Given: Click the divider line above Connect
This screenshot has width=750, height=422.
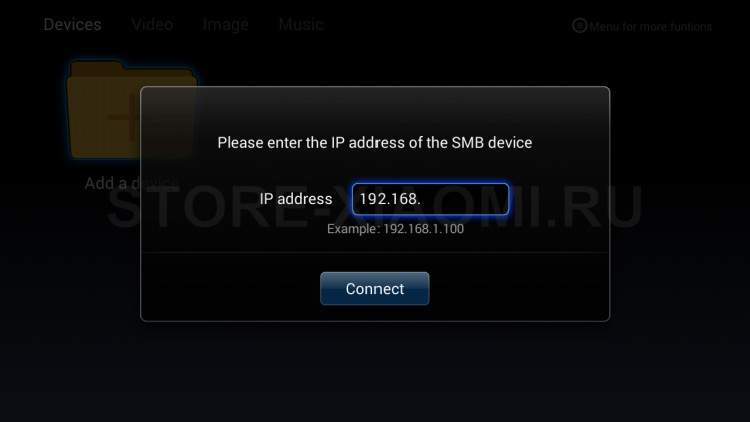Looking at the screenshot, I should click(375, 252).
